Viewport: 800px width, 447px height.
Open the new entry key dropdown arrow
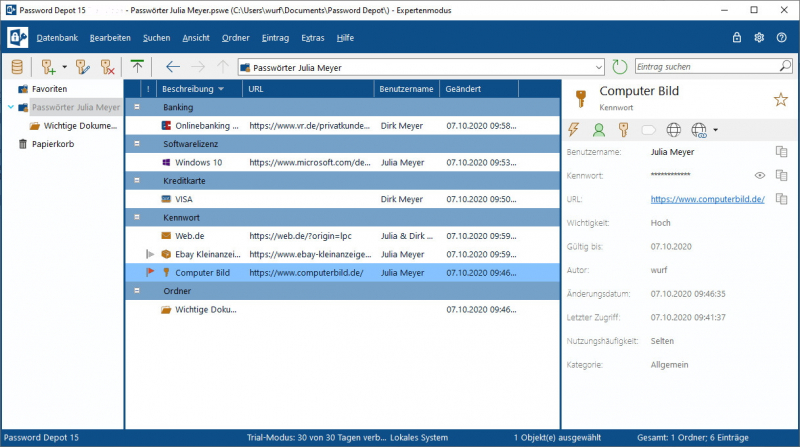[x=64, y=67]
